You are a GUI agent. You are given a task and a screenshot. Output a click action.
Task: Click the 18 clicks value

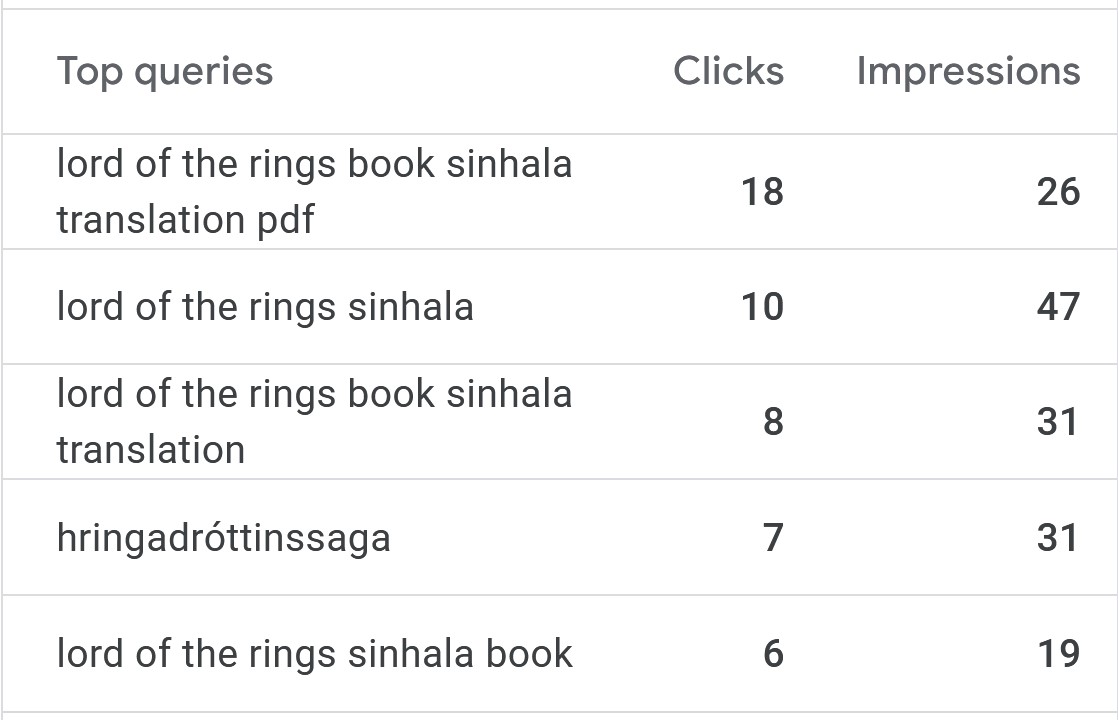pos(762,192)
